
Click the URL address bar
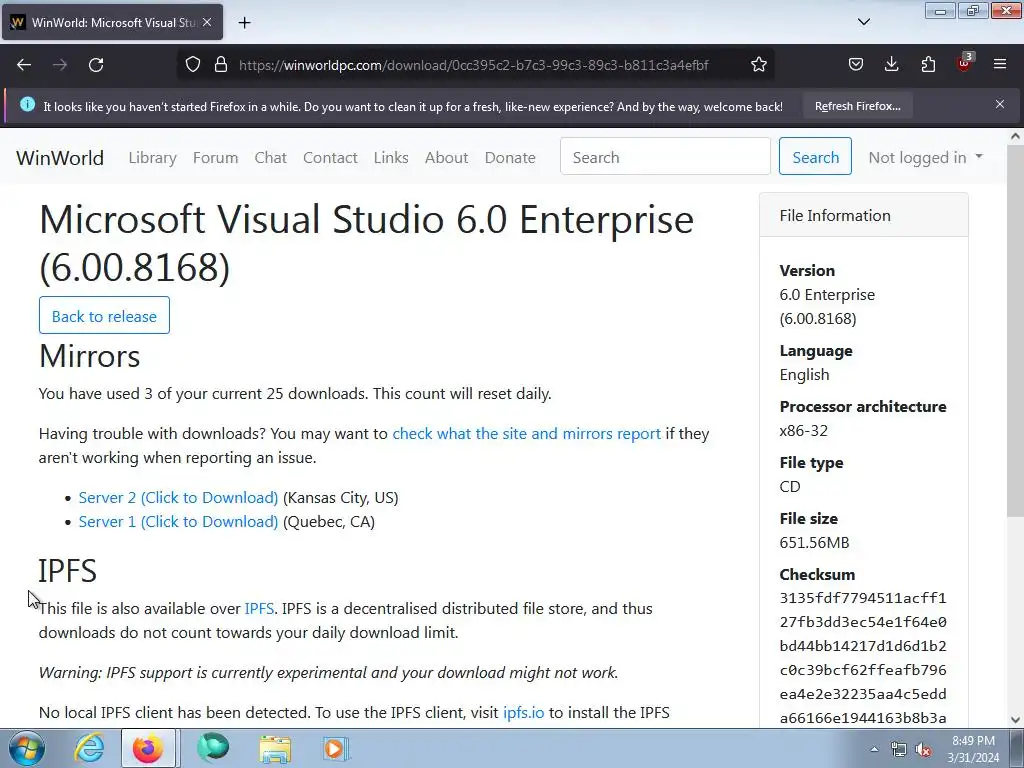473,65
